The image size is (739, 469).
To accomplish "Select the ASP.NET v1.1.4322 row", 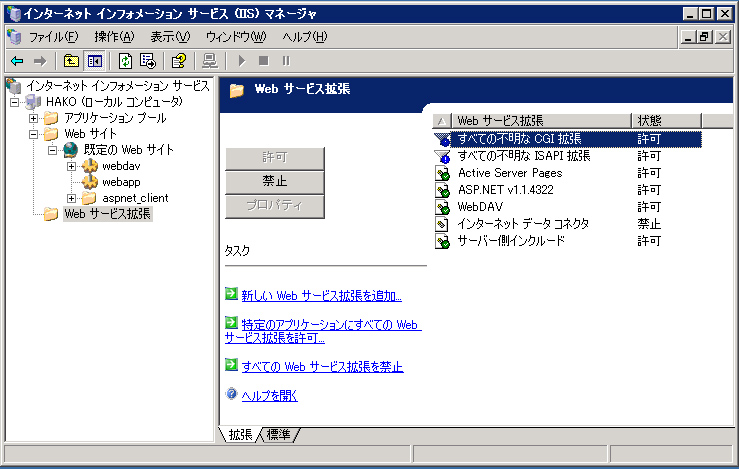I will [567, 190].
